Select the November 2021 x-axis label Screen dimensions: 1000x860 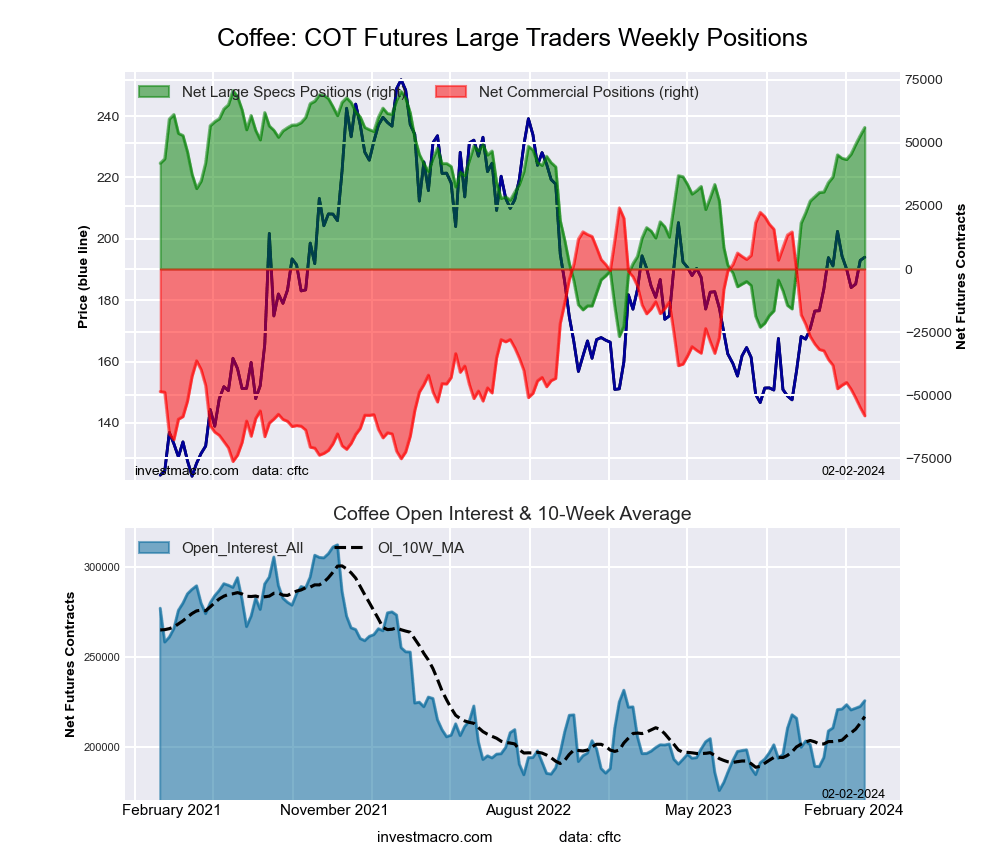334,810
